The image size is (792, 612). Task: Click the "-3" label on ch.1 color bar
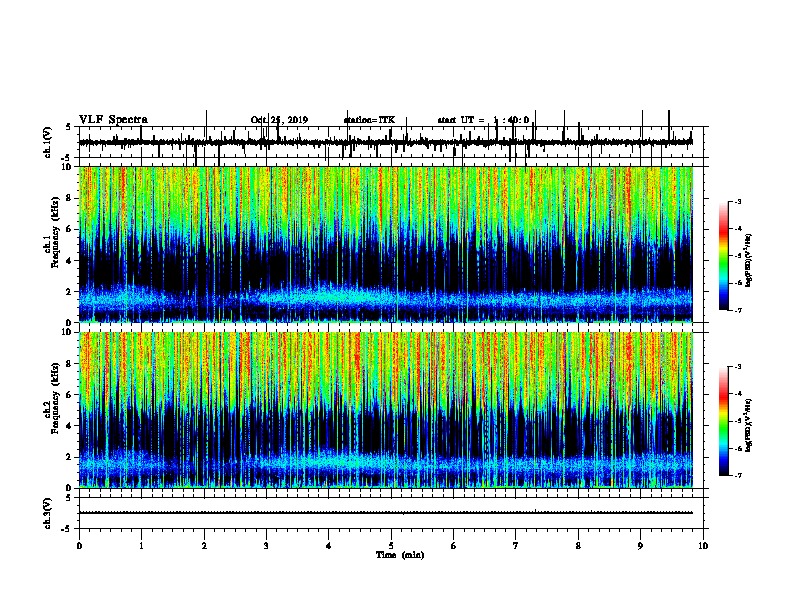click(x=738, y=201)
